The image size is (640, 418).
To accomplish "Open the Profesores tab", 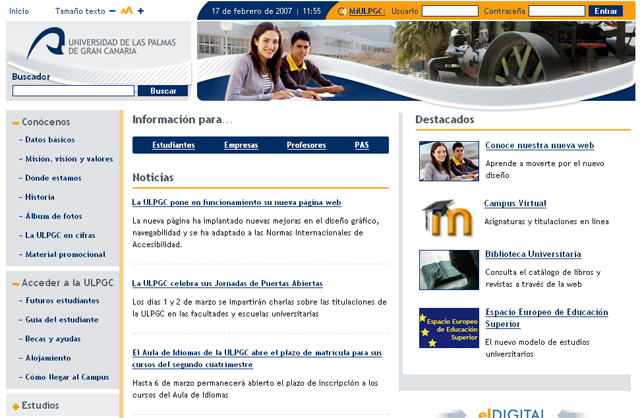I will [x=306, y=145].
